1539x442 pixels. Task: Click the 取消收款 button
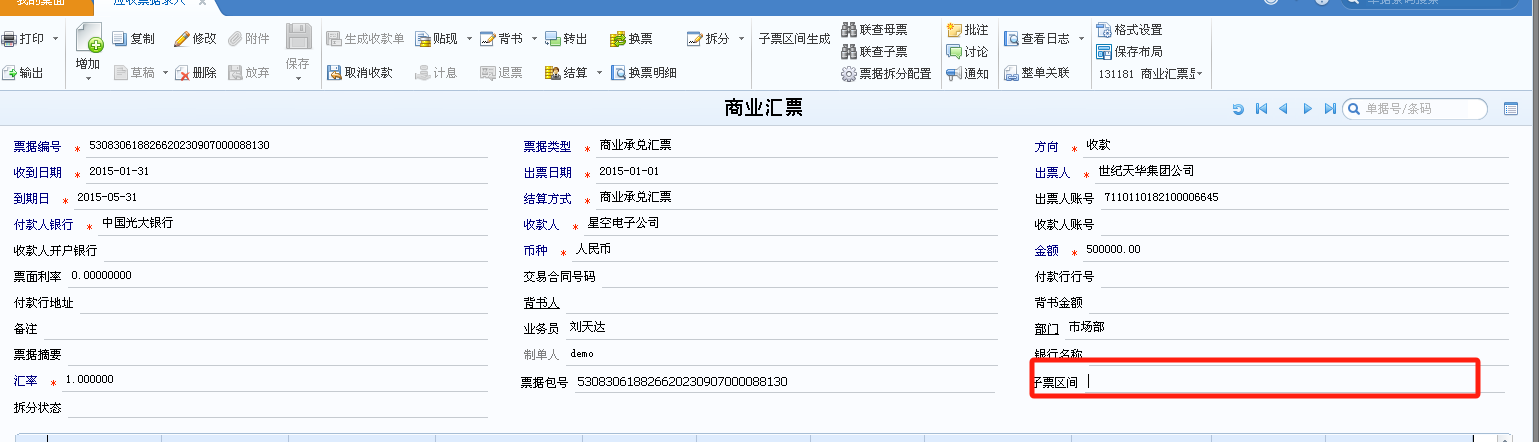point(360,73)
